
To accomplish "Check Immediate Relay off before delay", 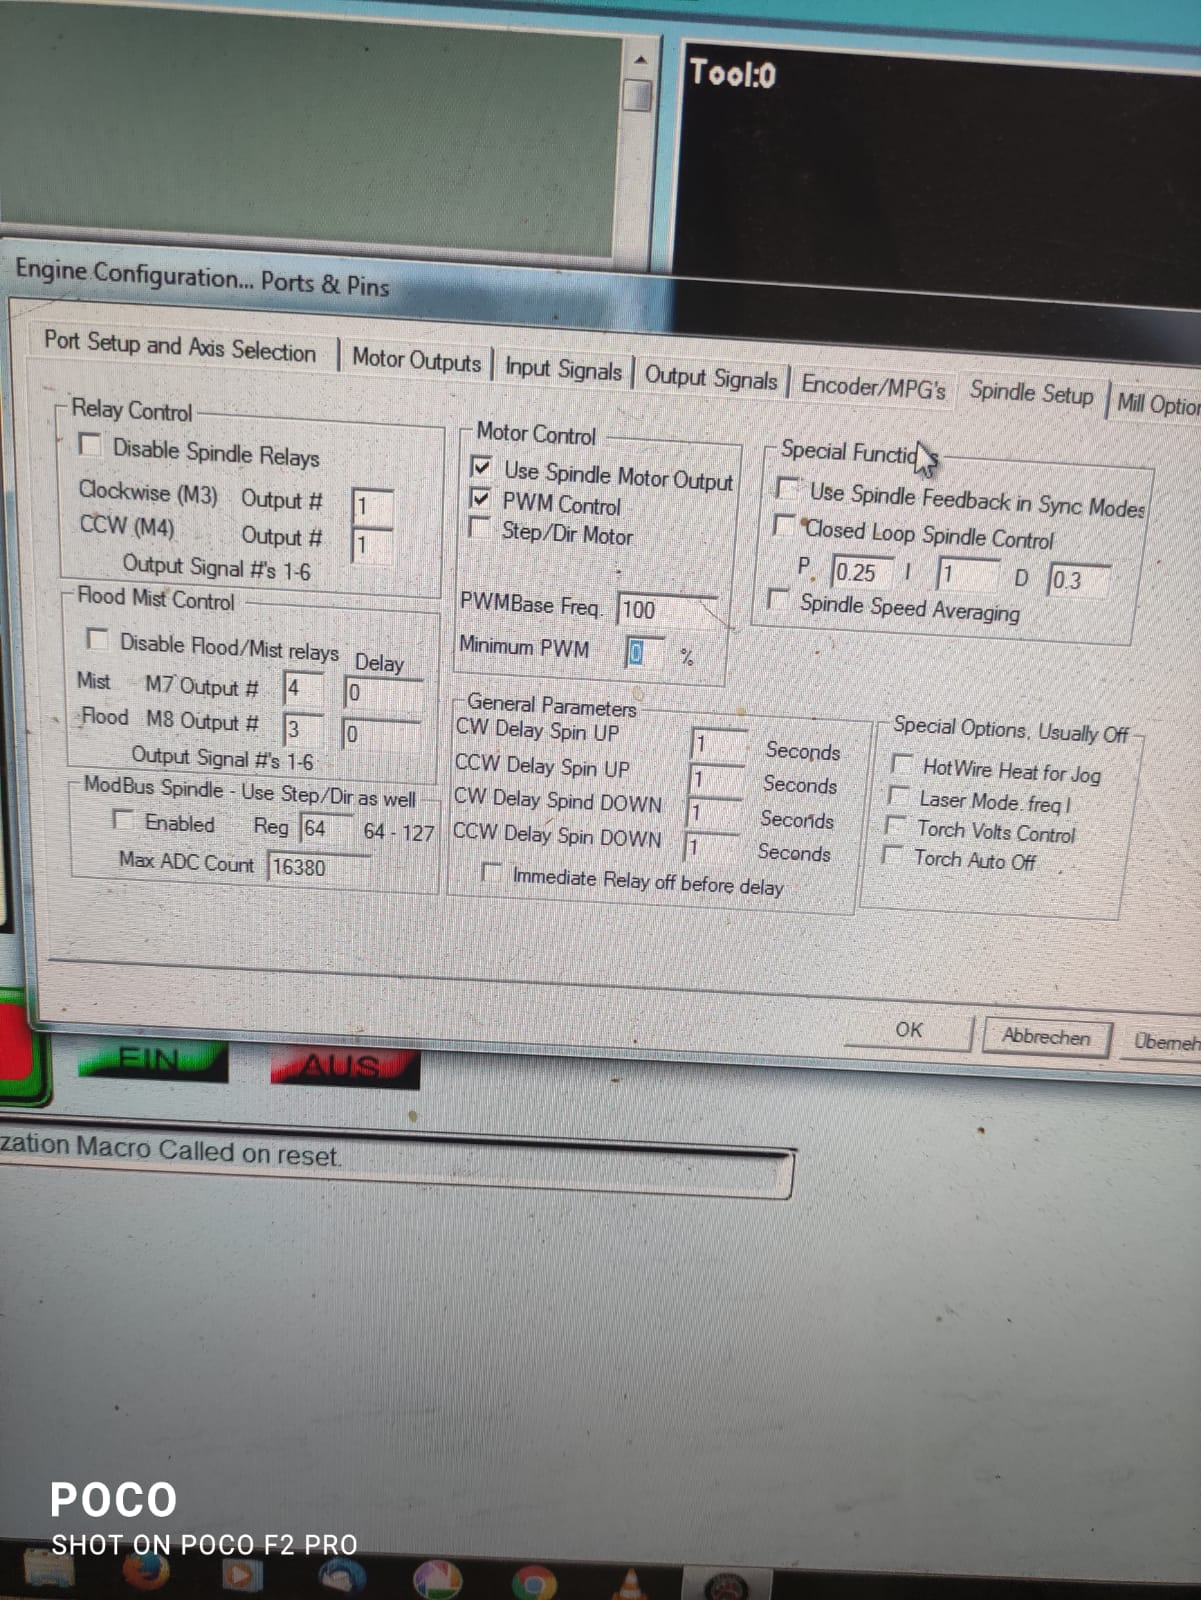I will coord(491,872).
